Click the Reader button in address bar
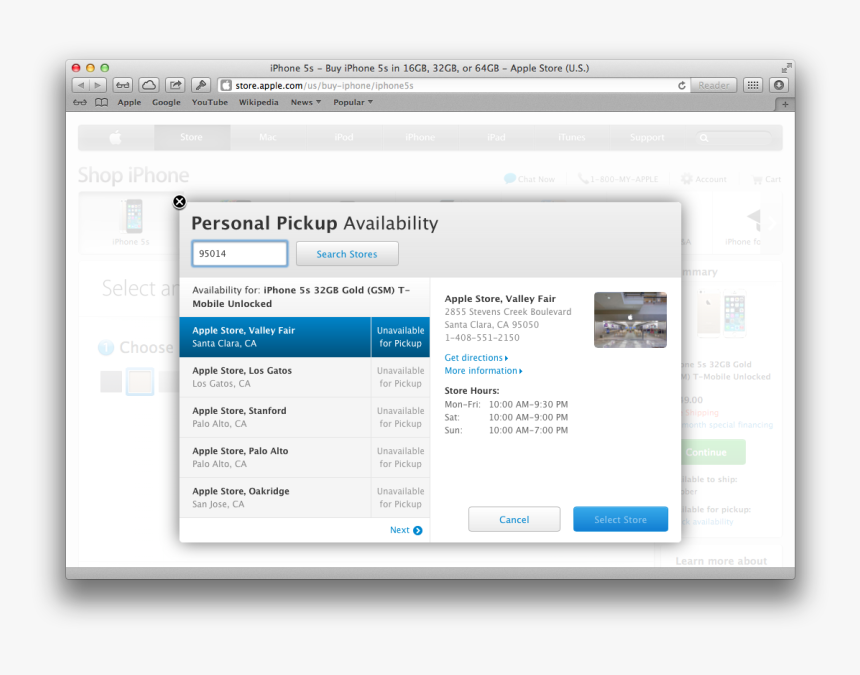 713,86
